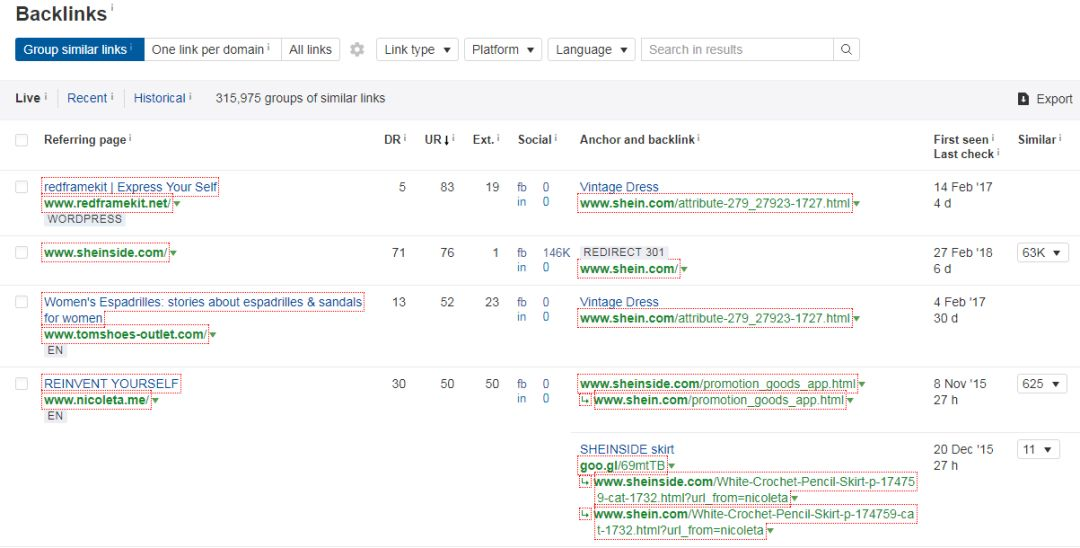Click the 315,975 groups of similar links text
1080x548 pixels.
point(300,98)
